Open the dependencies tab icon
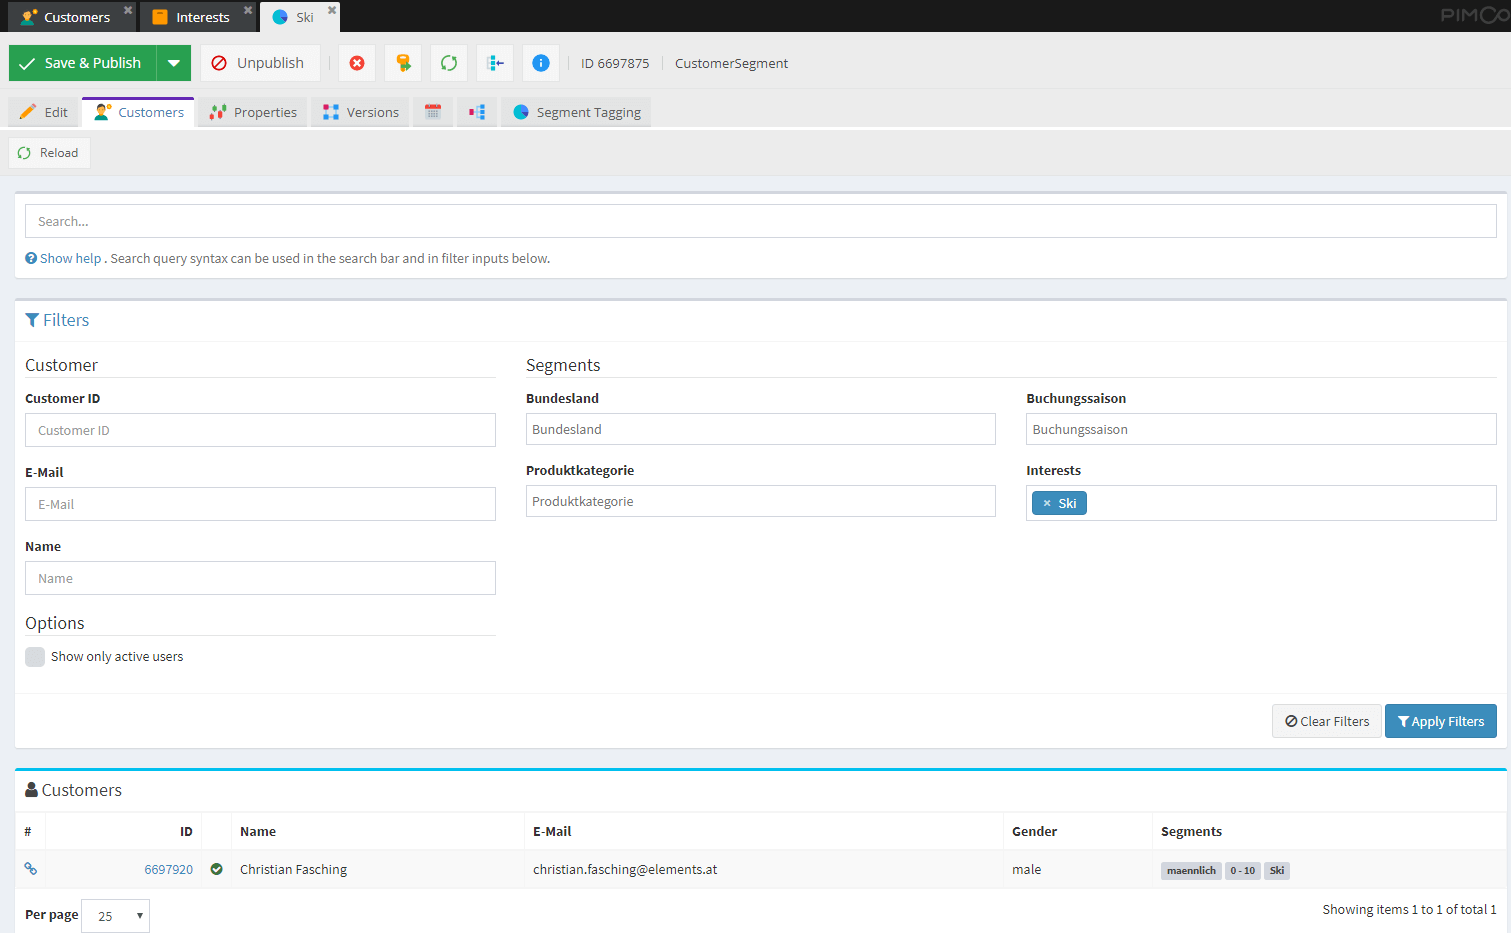Screen dimensions: 1511x933 click(x=477, y=112)
